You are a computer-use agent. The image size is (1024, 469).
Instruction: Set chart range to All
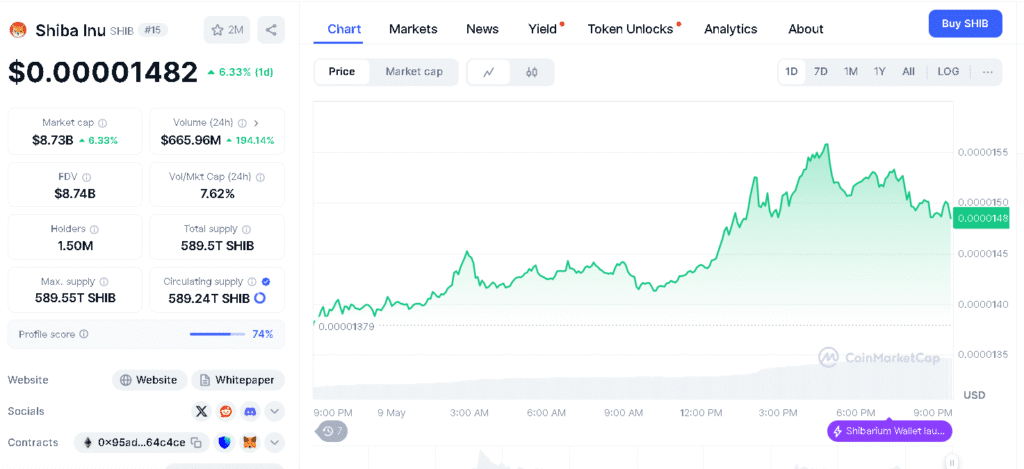coord(908,72)
